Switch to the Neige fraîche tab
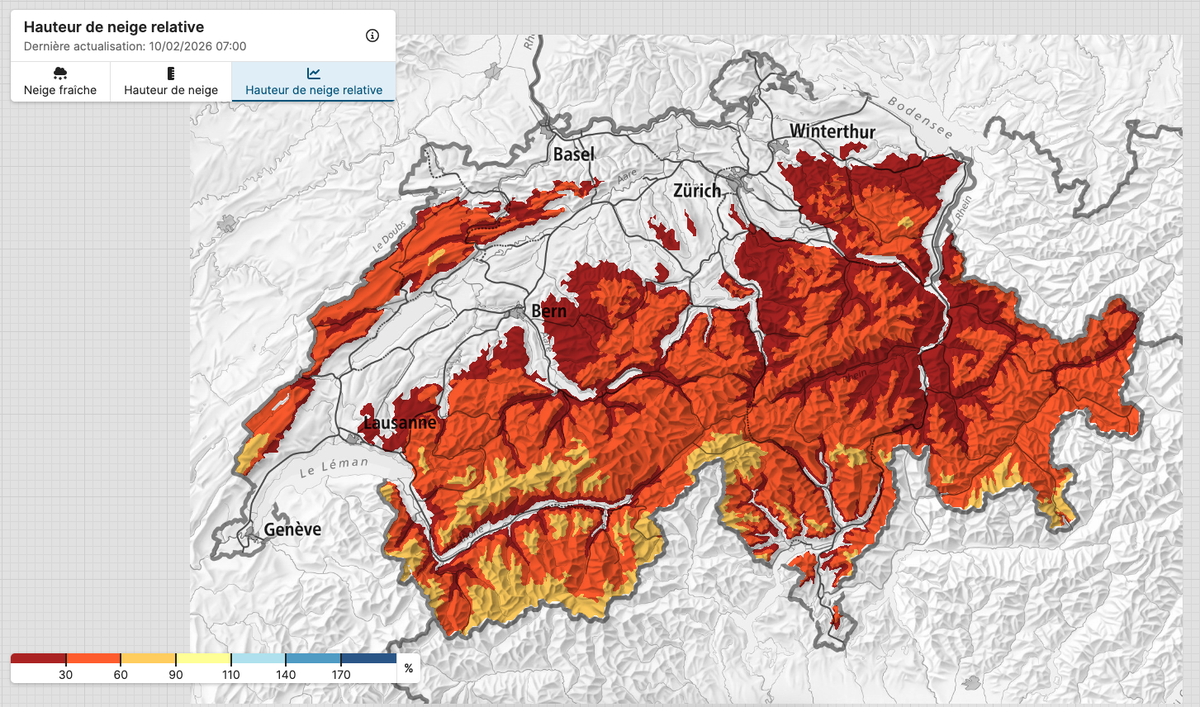This screenshot has width=1200, height=707. pyautogui.click(x=60, y=81)
